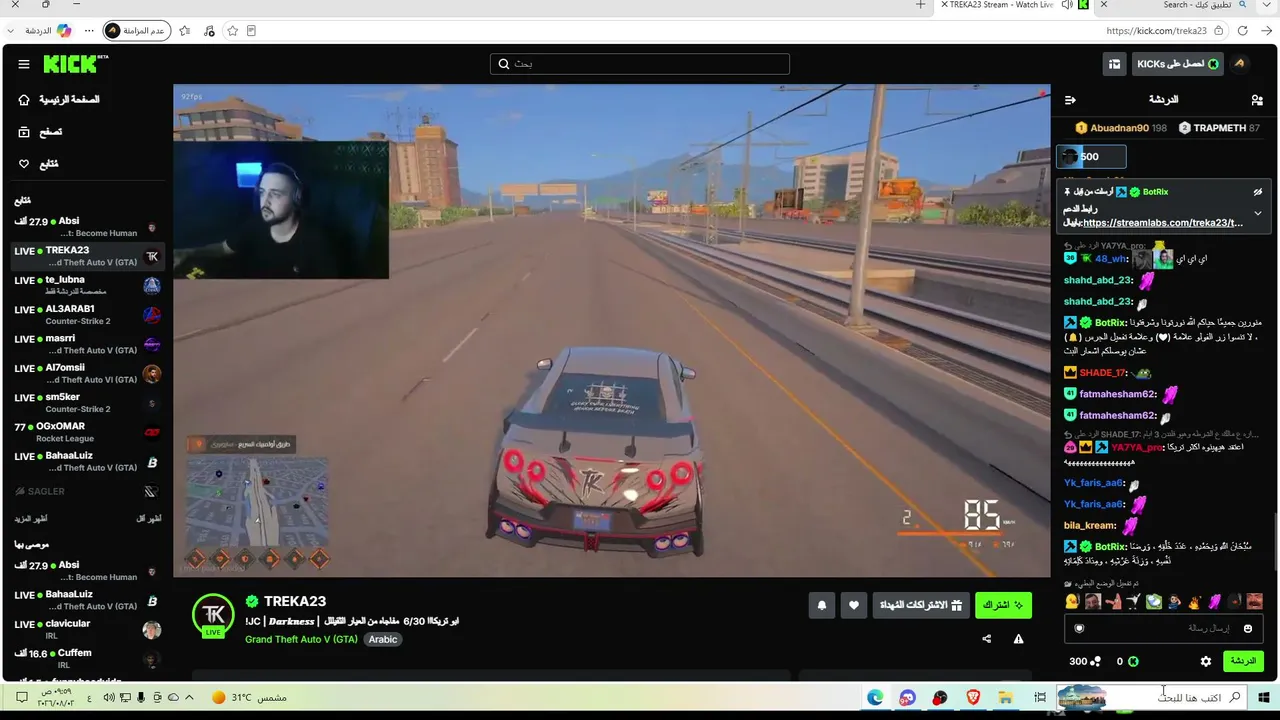This screenshot has width=1280, height=720.
Task: Open TRAPMETH leaderboard entry
Action: point(1219,128)
